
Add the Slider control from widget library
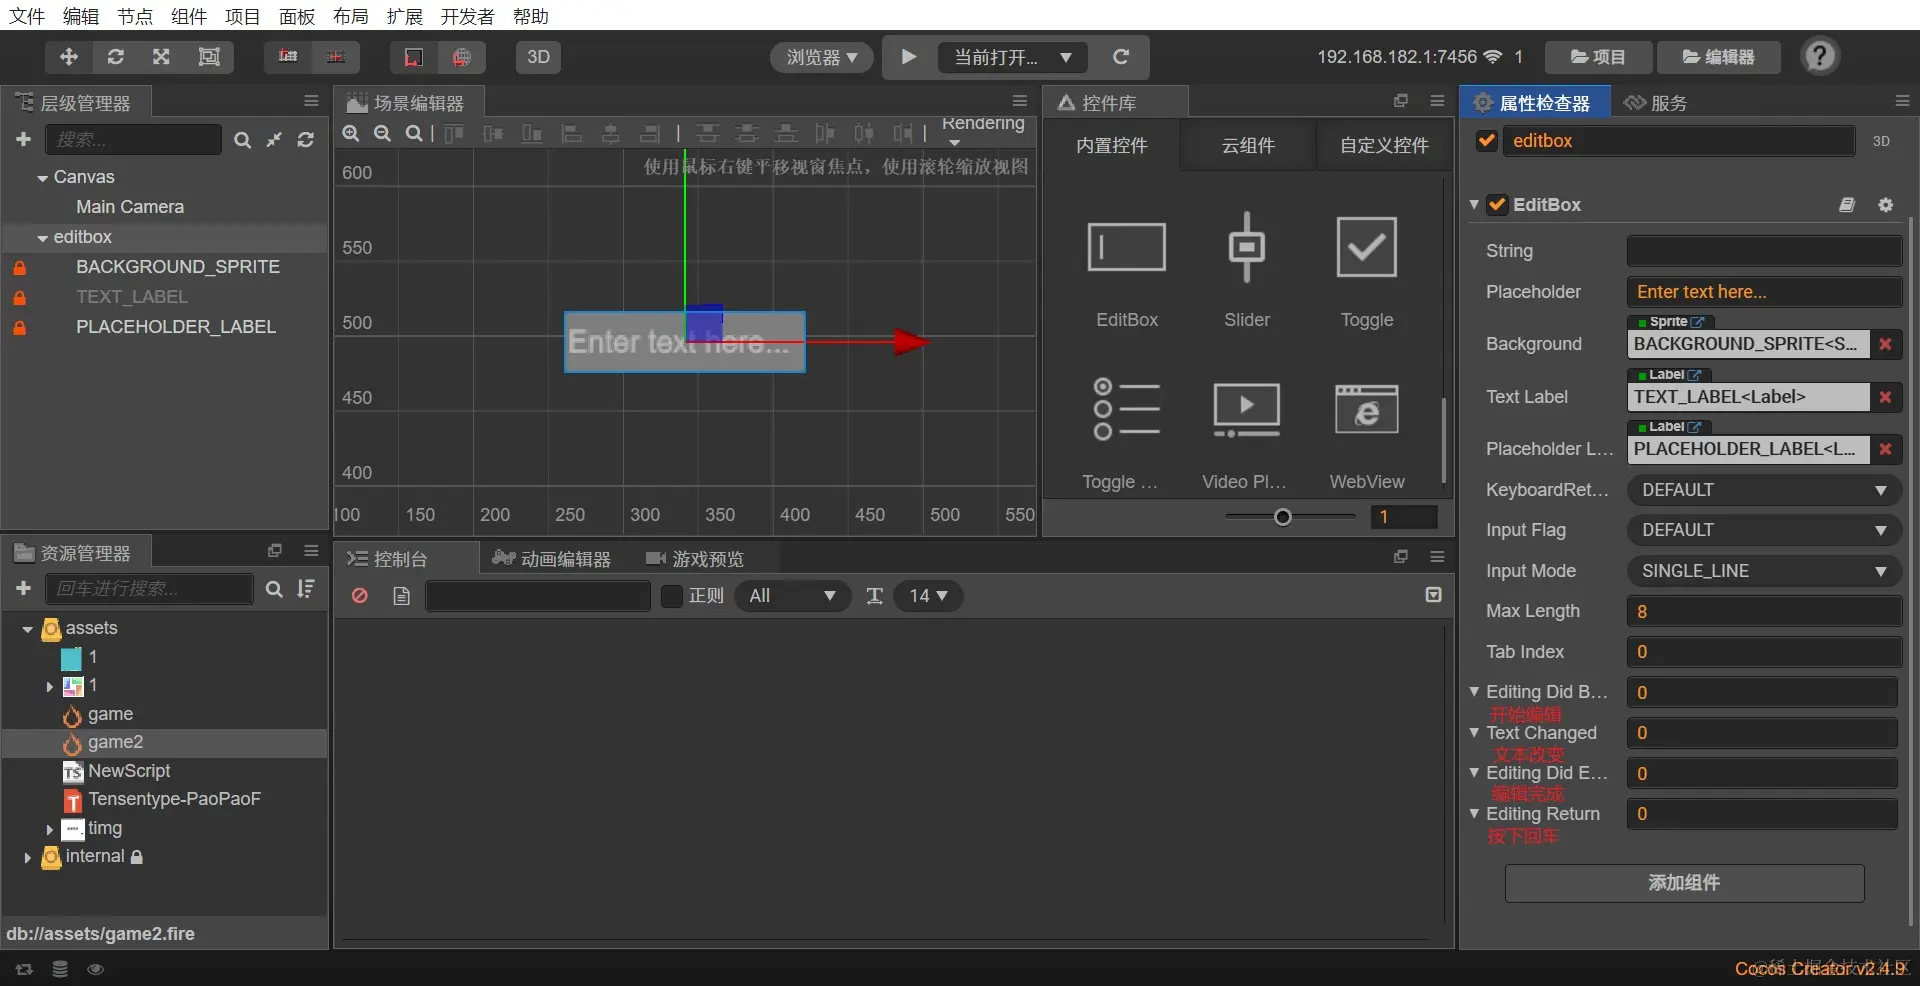point(1247,270)
